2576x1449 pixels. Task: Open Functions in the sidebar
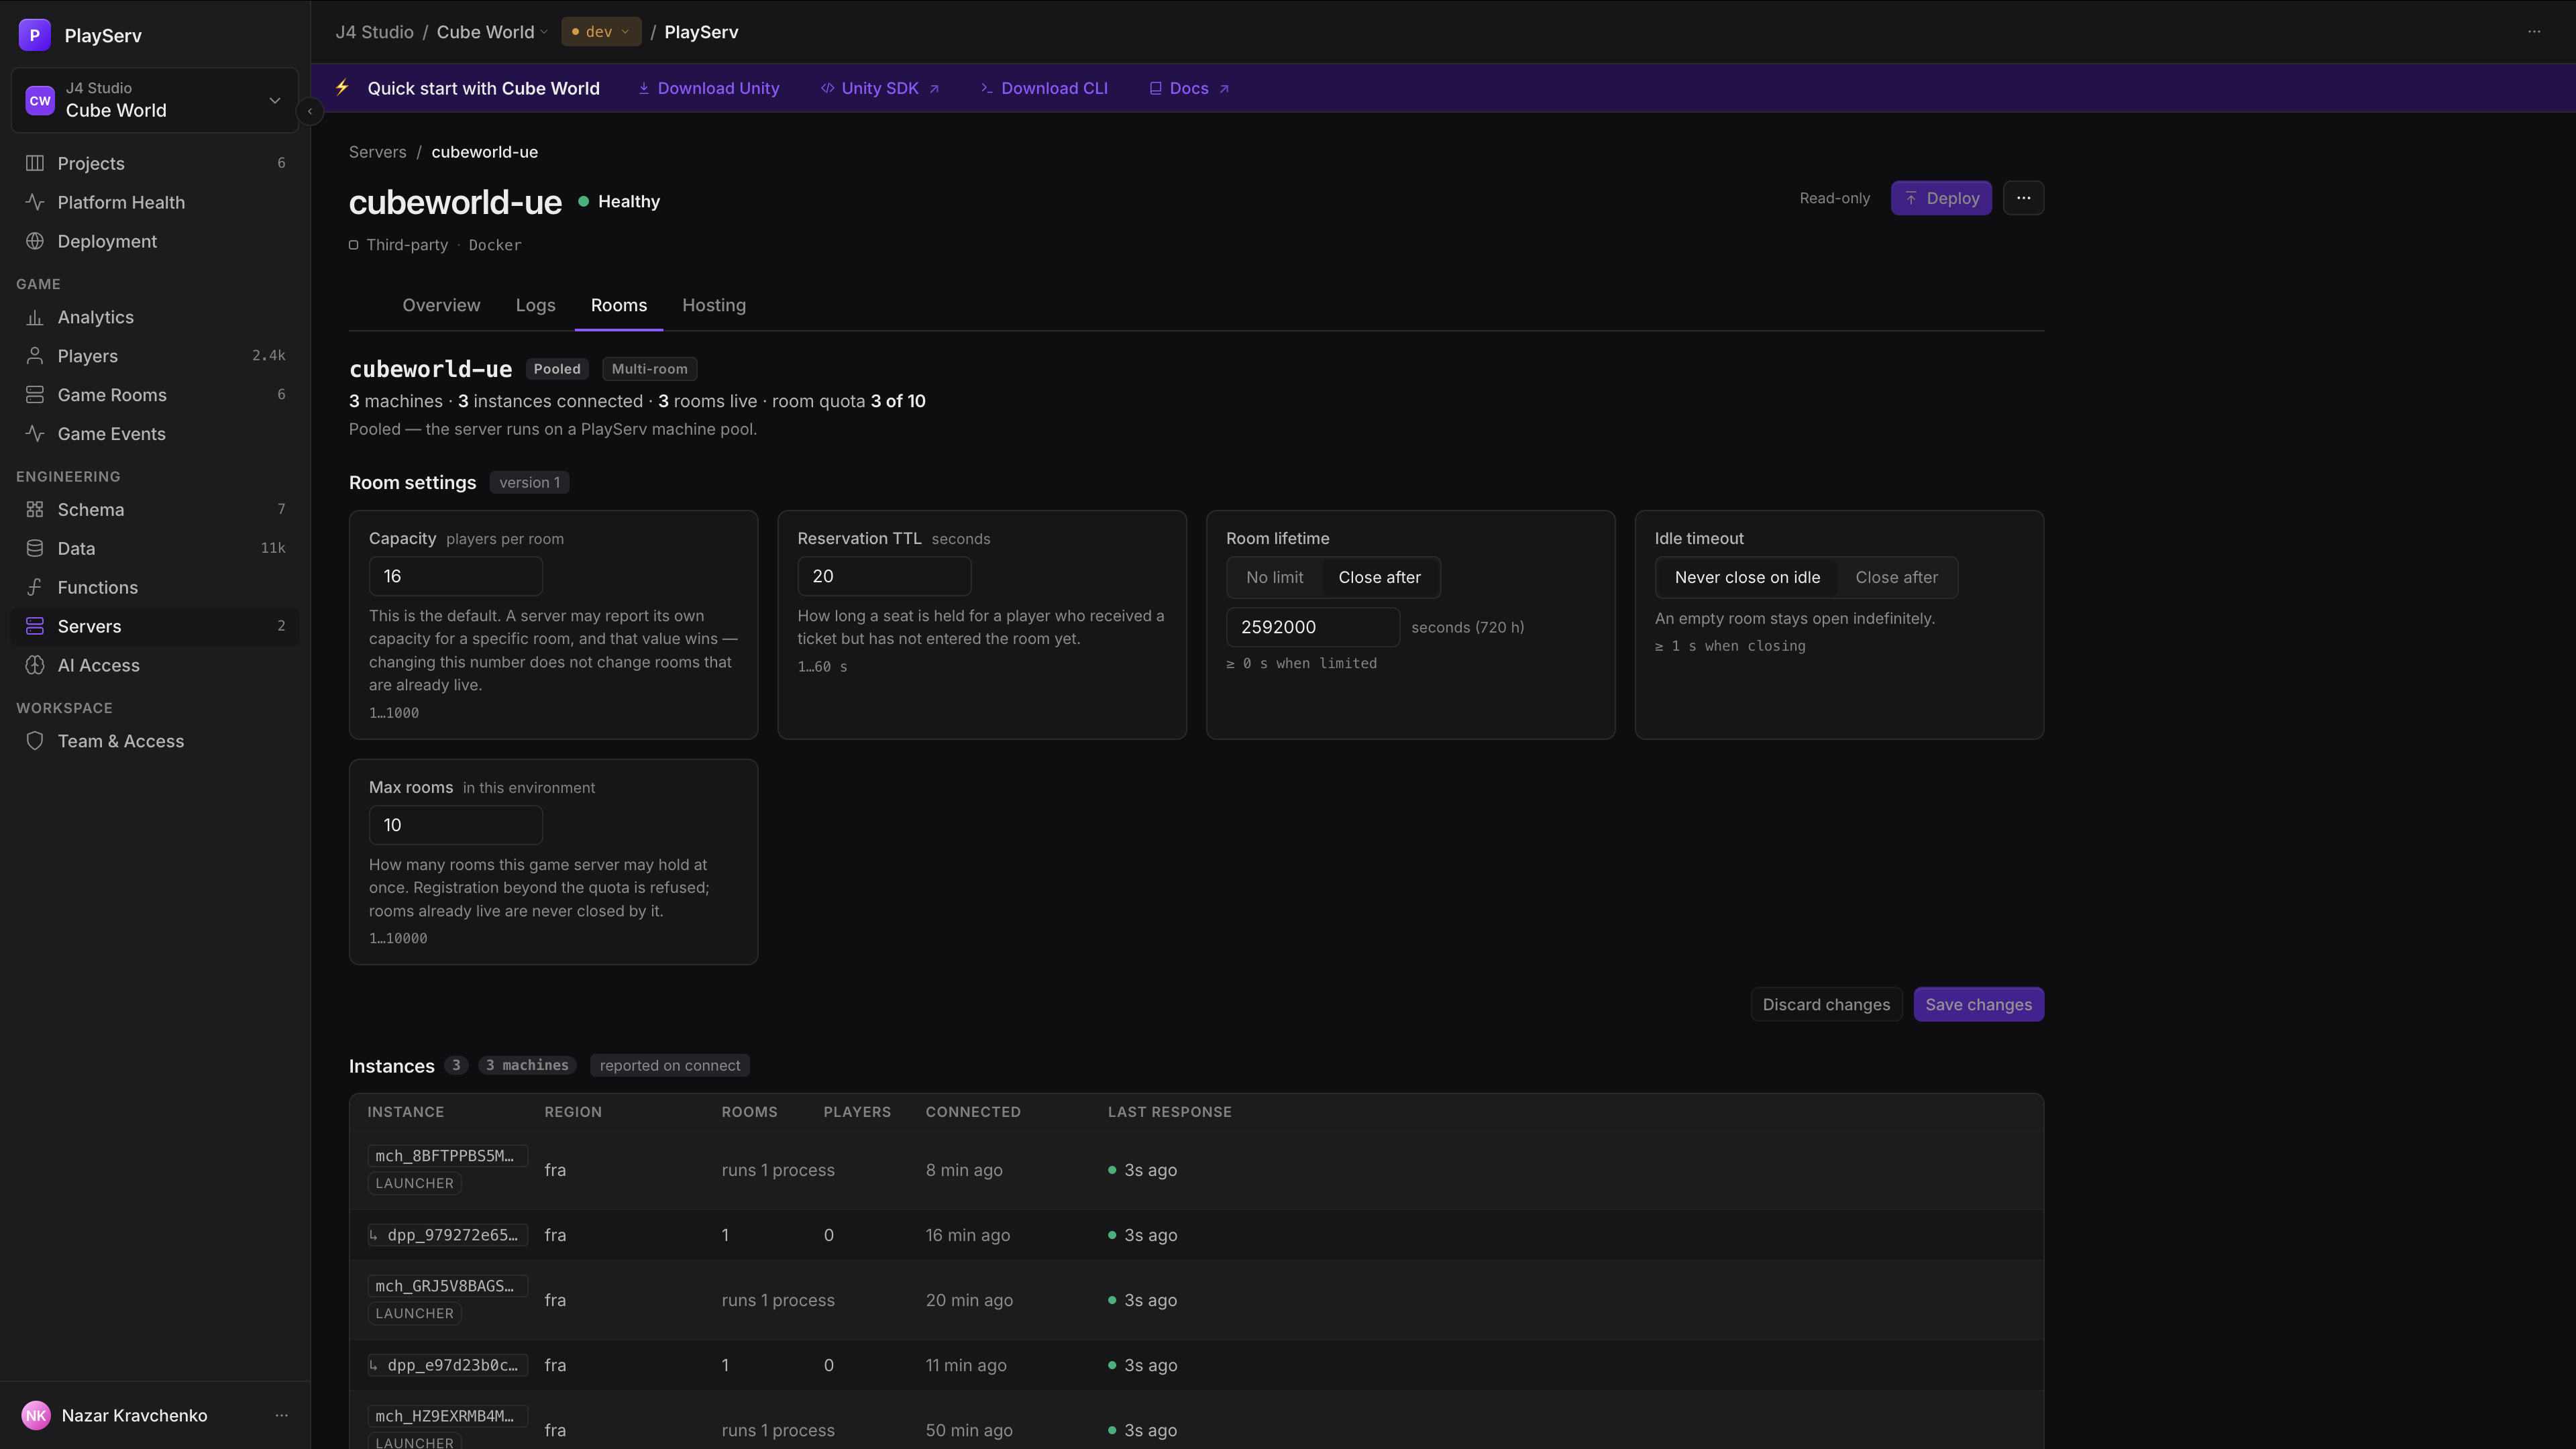point(155,587)
